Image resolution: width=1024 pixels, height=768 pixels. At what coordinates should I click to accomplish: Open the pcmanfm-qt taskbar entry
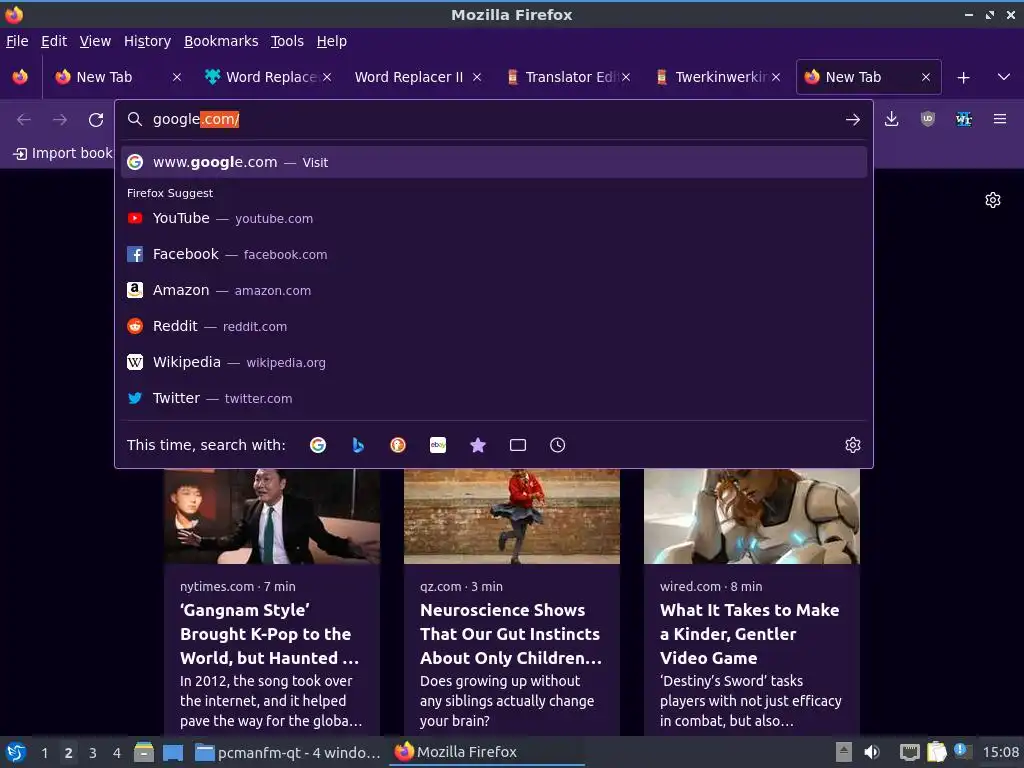288,752
